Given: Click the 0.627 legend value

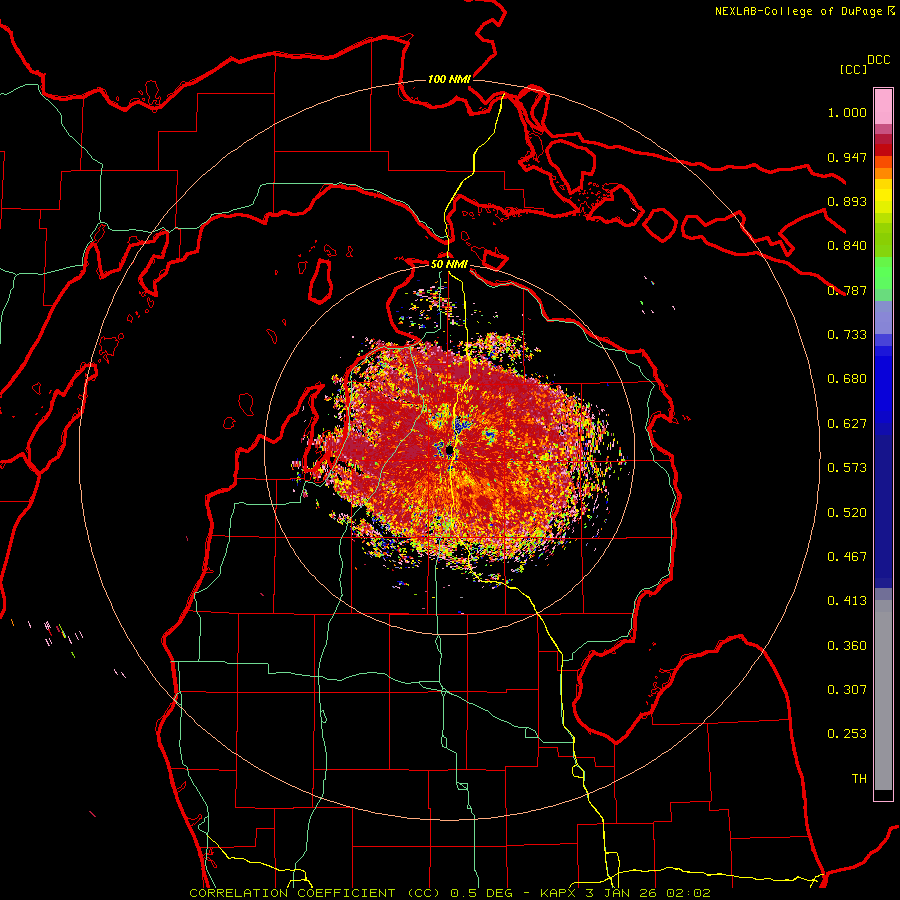Looking at the screenshot, I should click(x=847, y=424).
